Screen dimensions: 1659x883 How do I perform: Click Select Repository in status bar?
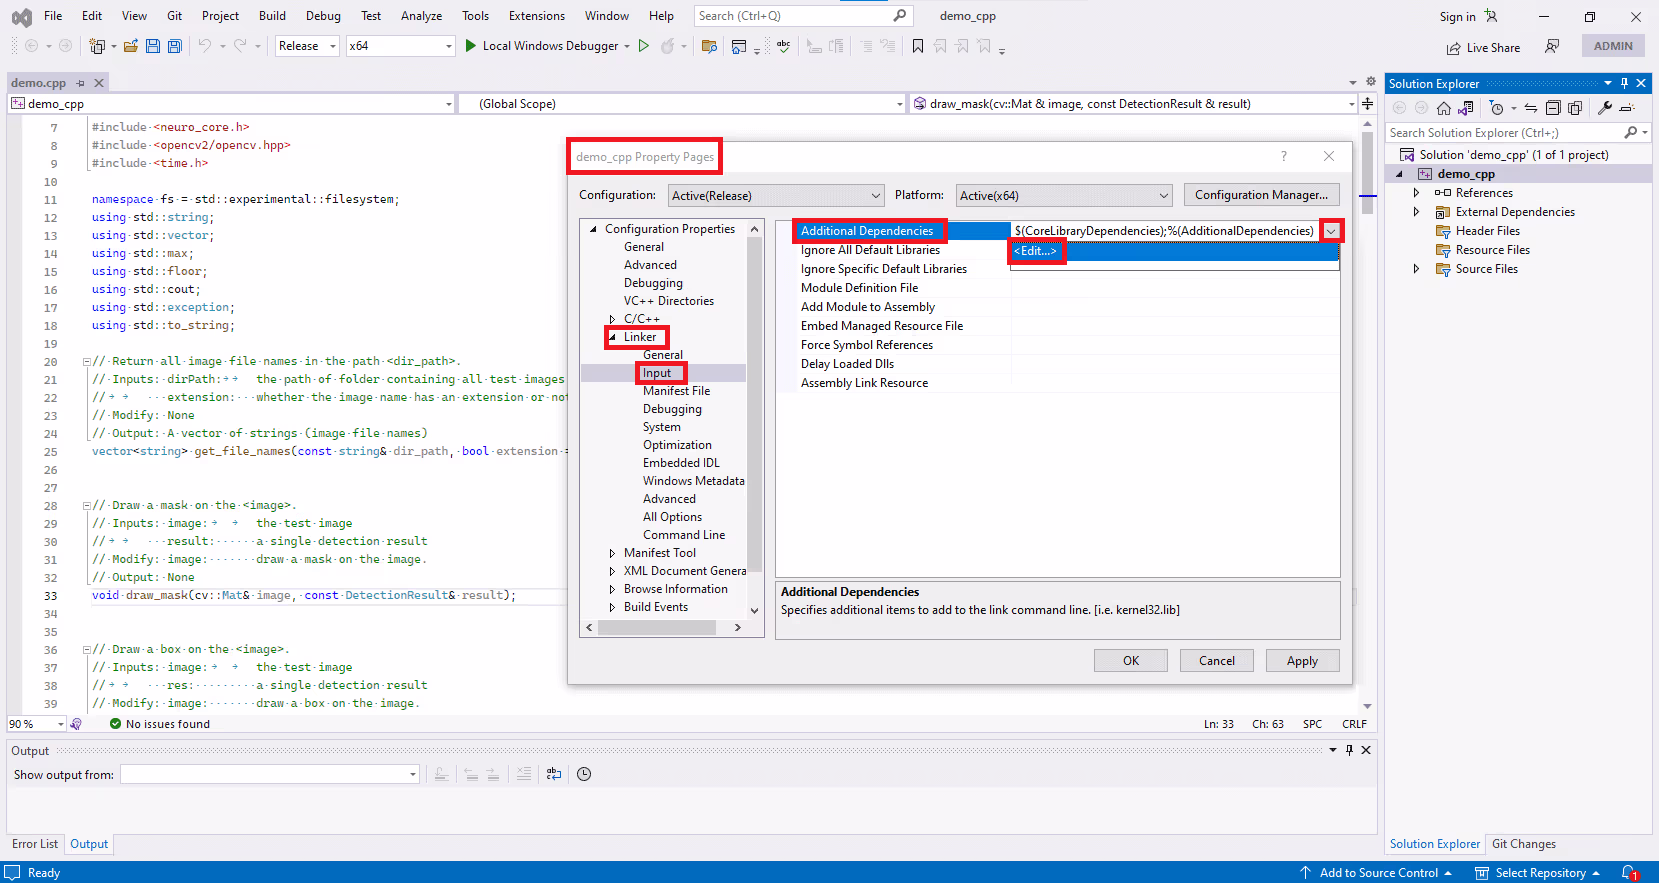(1539, 873)
